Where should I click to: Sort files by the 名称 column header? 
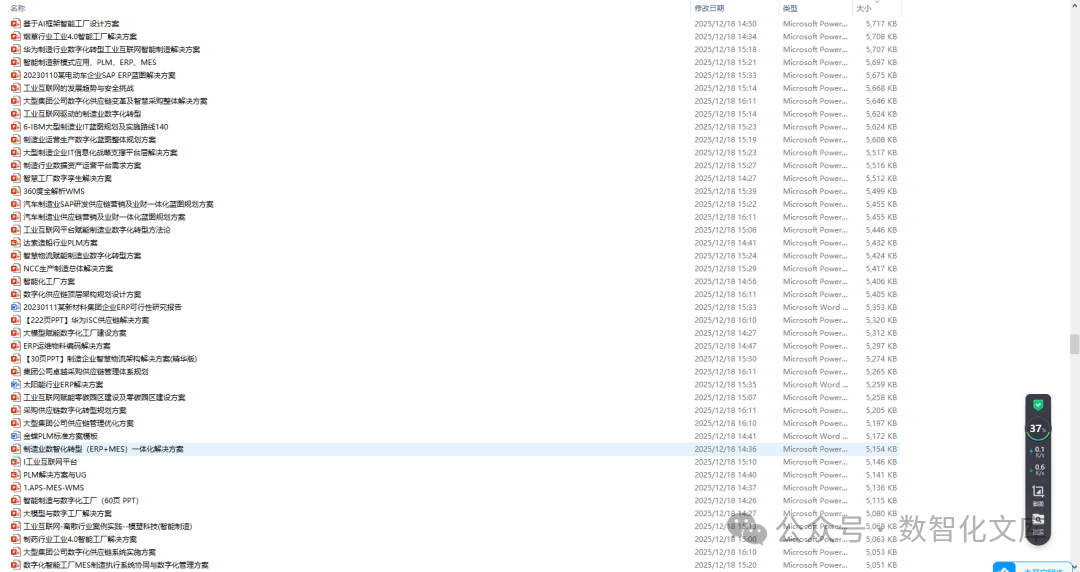tap(18, 8)
